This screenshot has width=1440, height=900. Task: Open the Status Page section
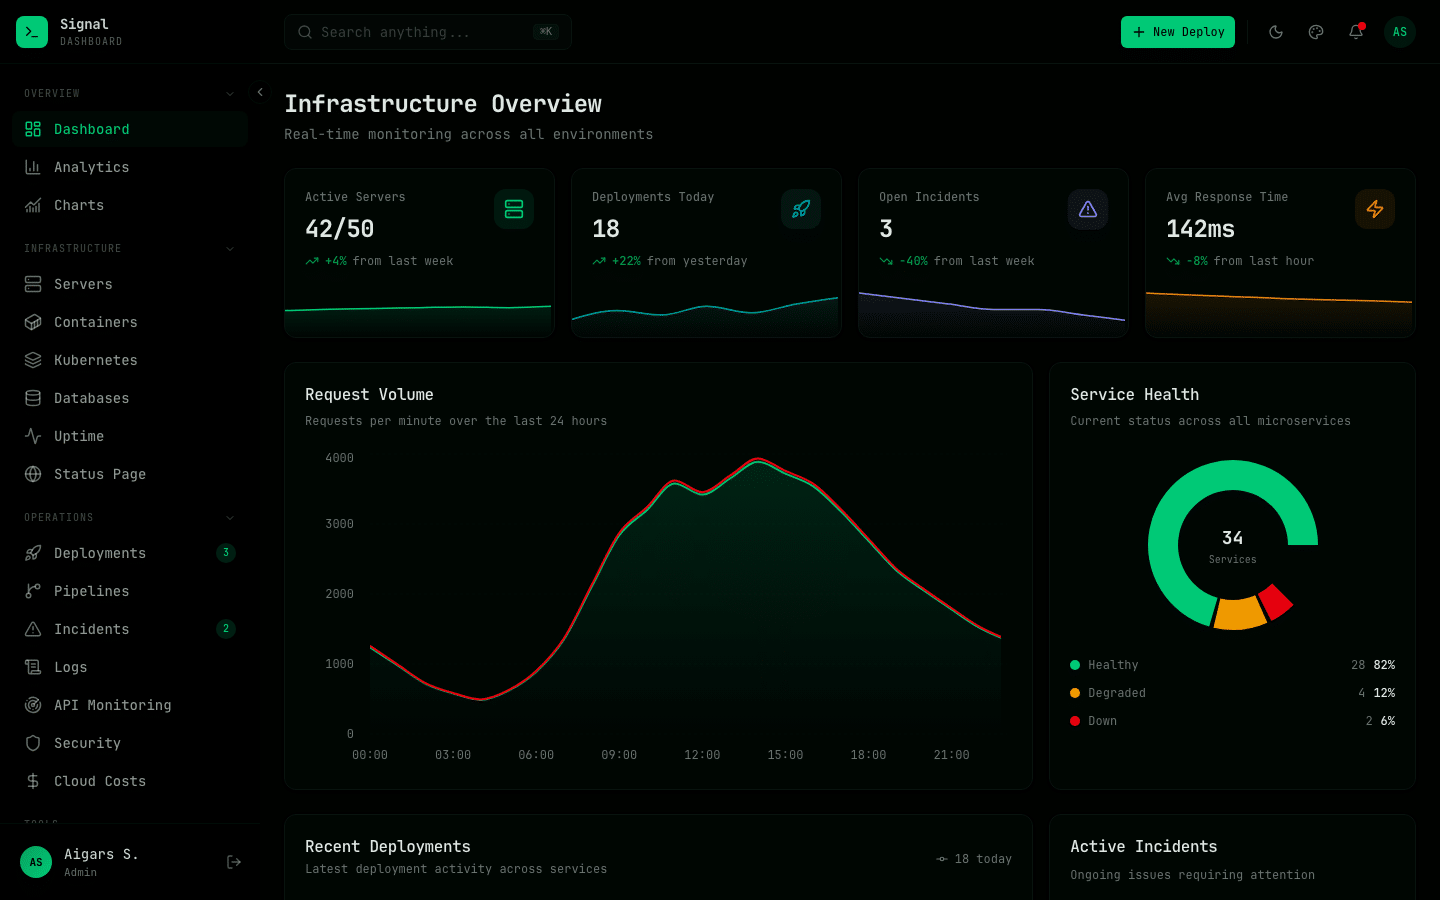(x=100, y=474)
